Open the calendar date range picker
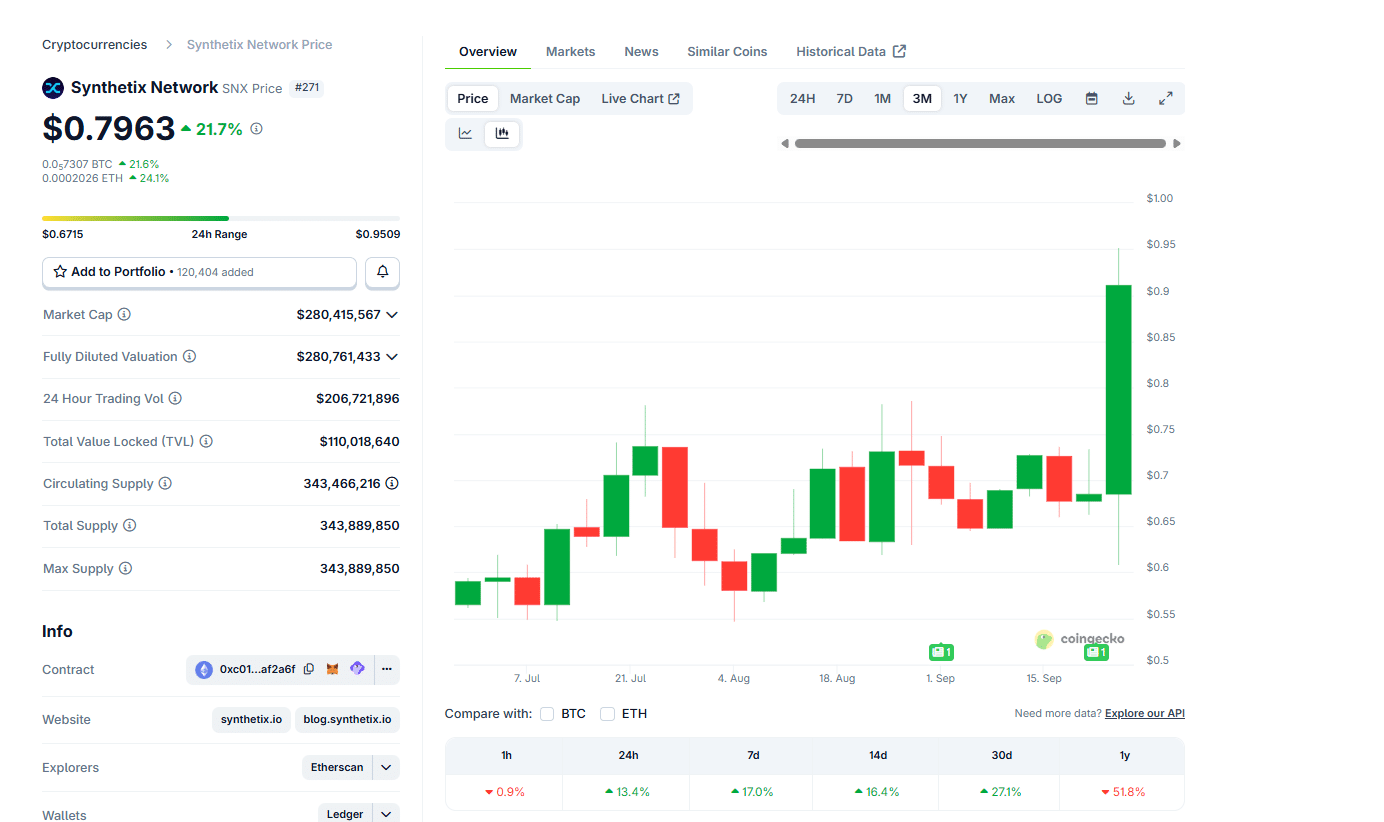1384x822 pixels. tap(1092, 98)
